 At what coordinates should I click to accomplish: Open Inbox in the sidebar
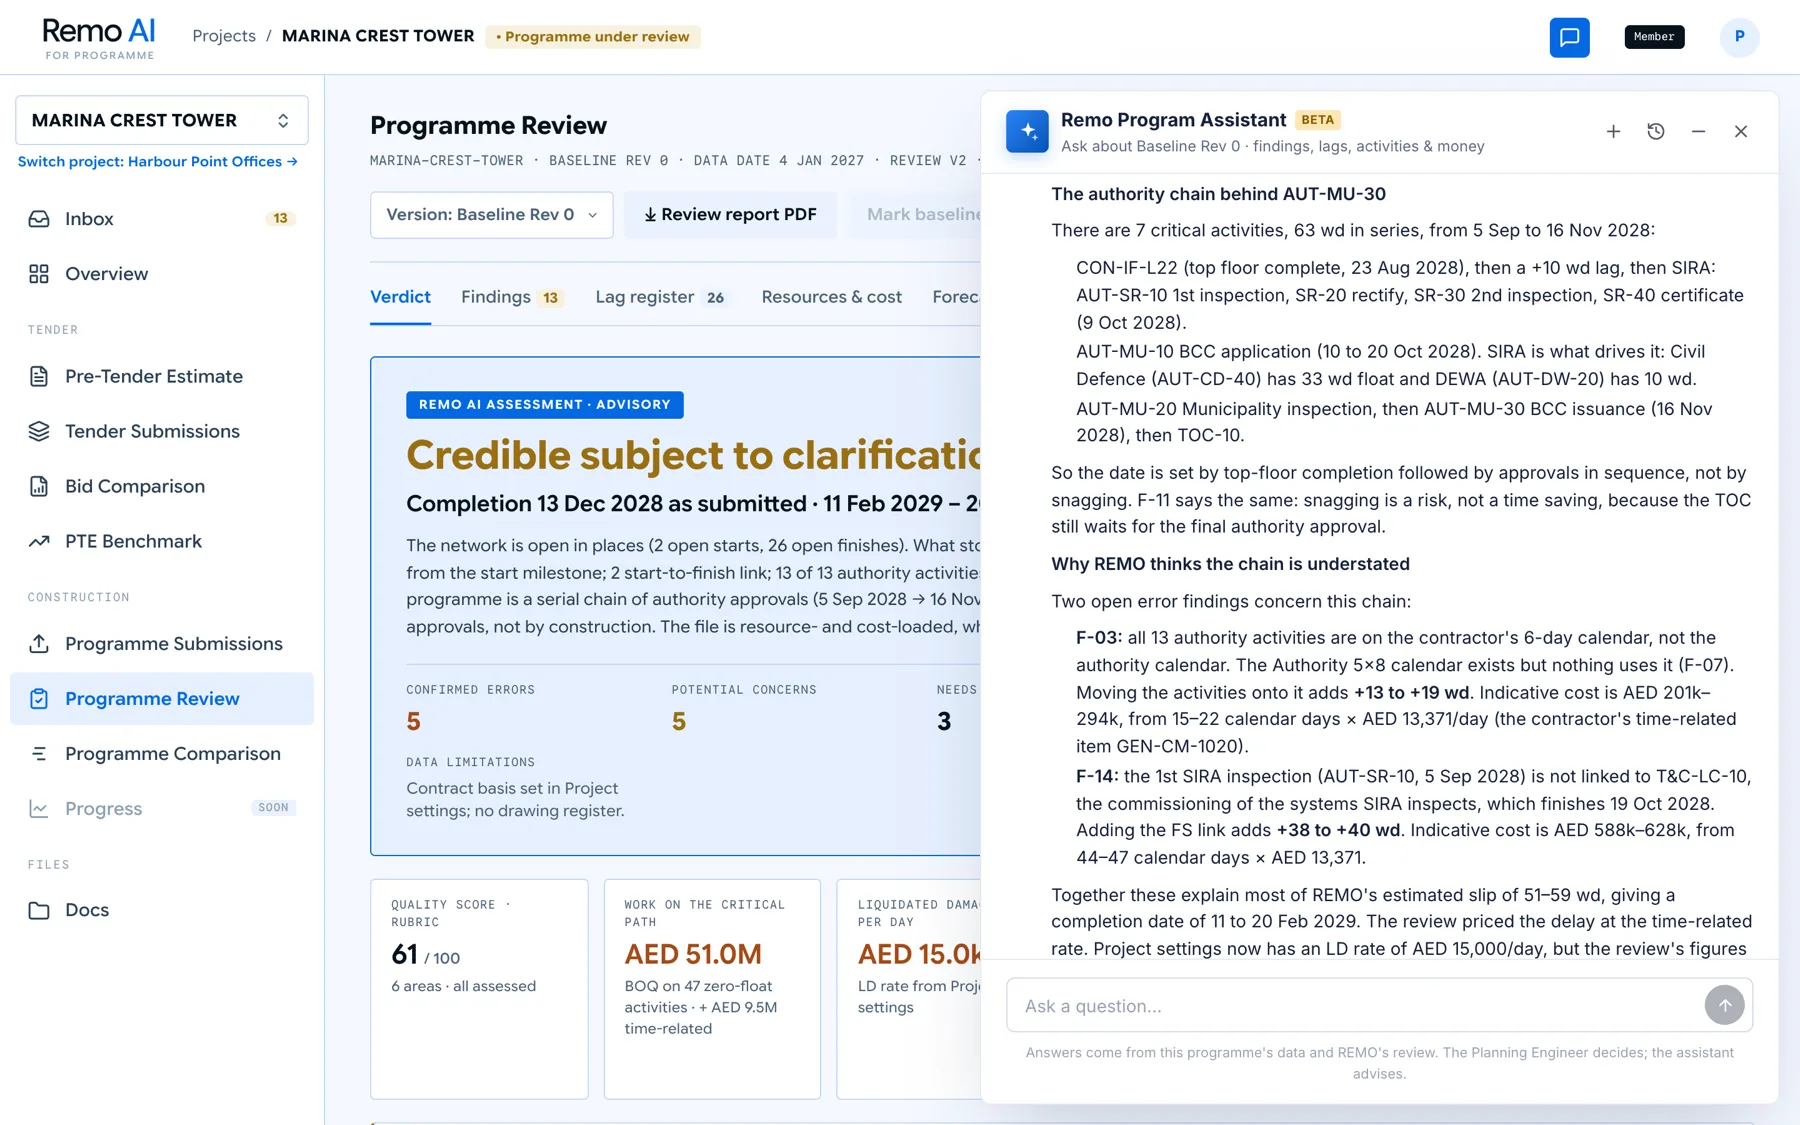coord(162,219)
